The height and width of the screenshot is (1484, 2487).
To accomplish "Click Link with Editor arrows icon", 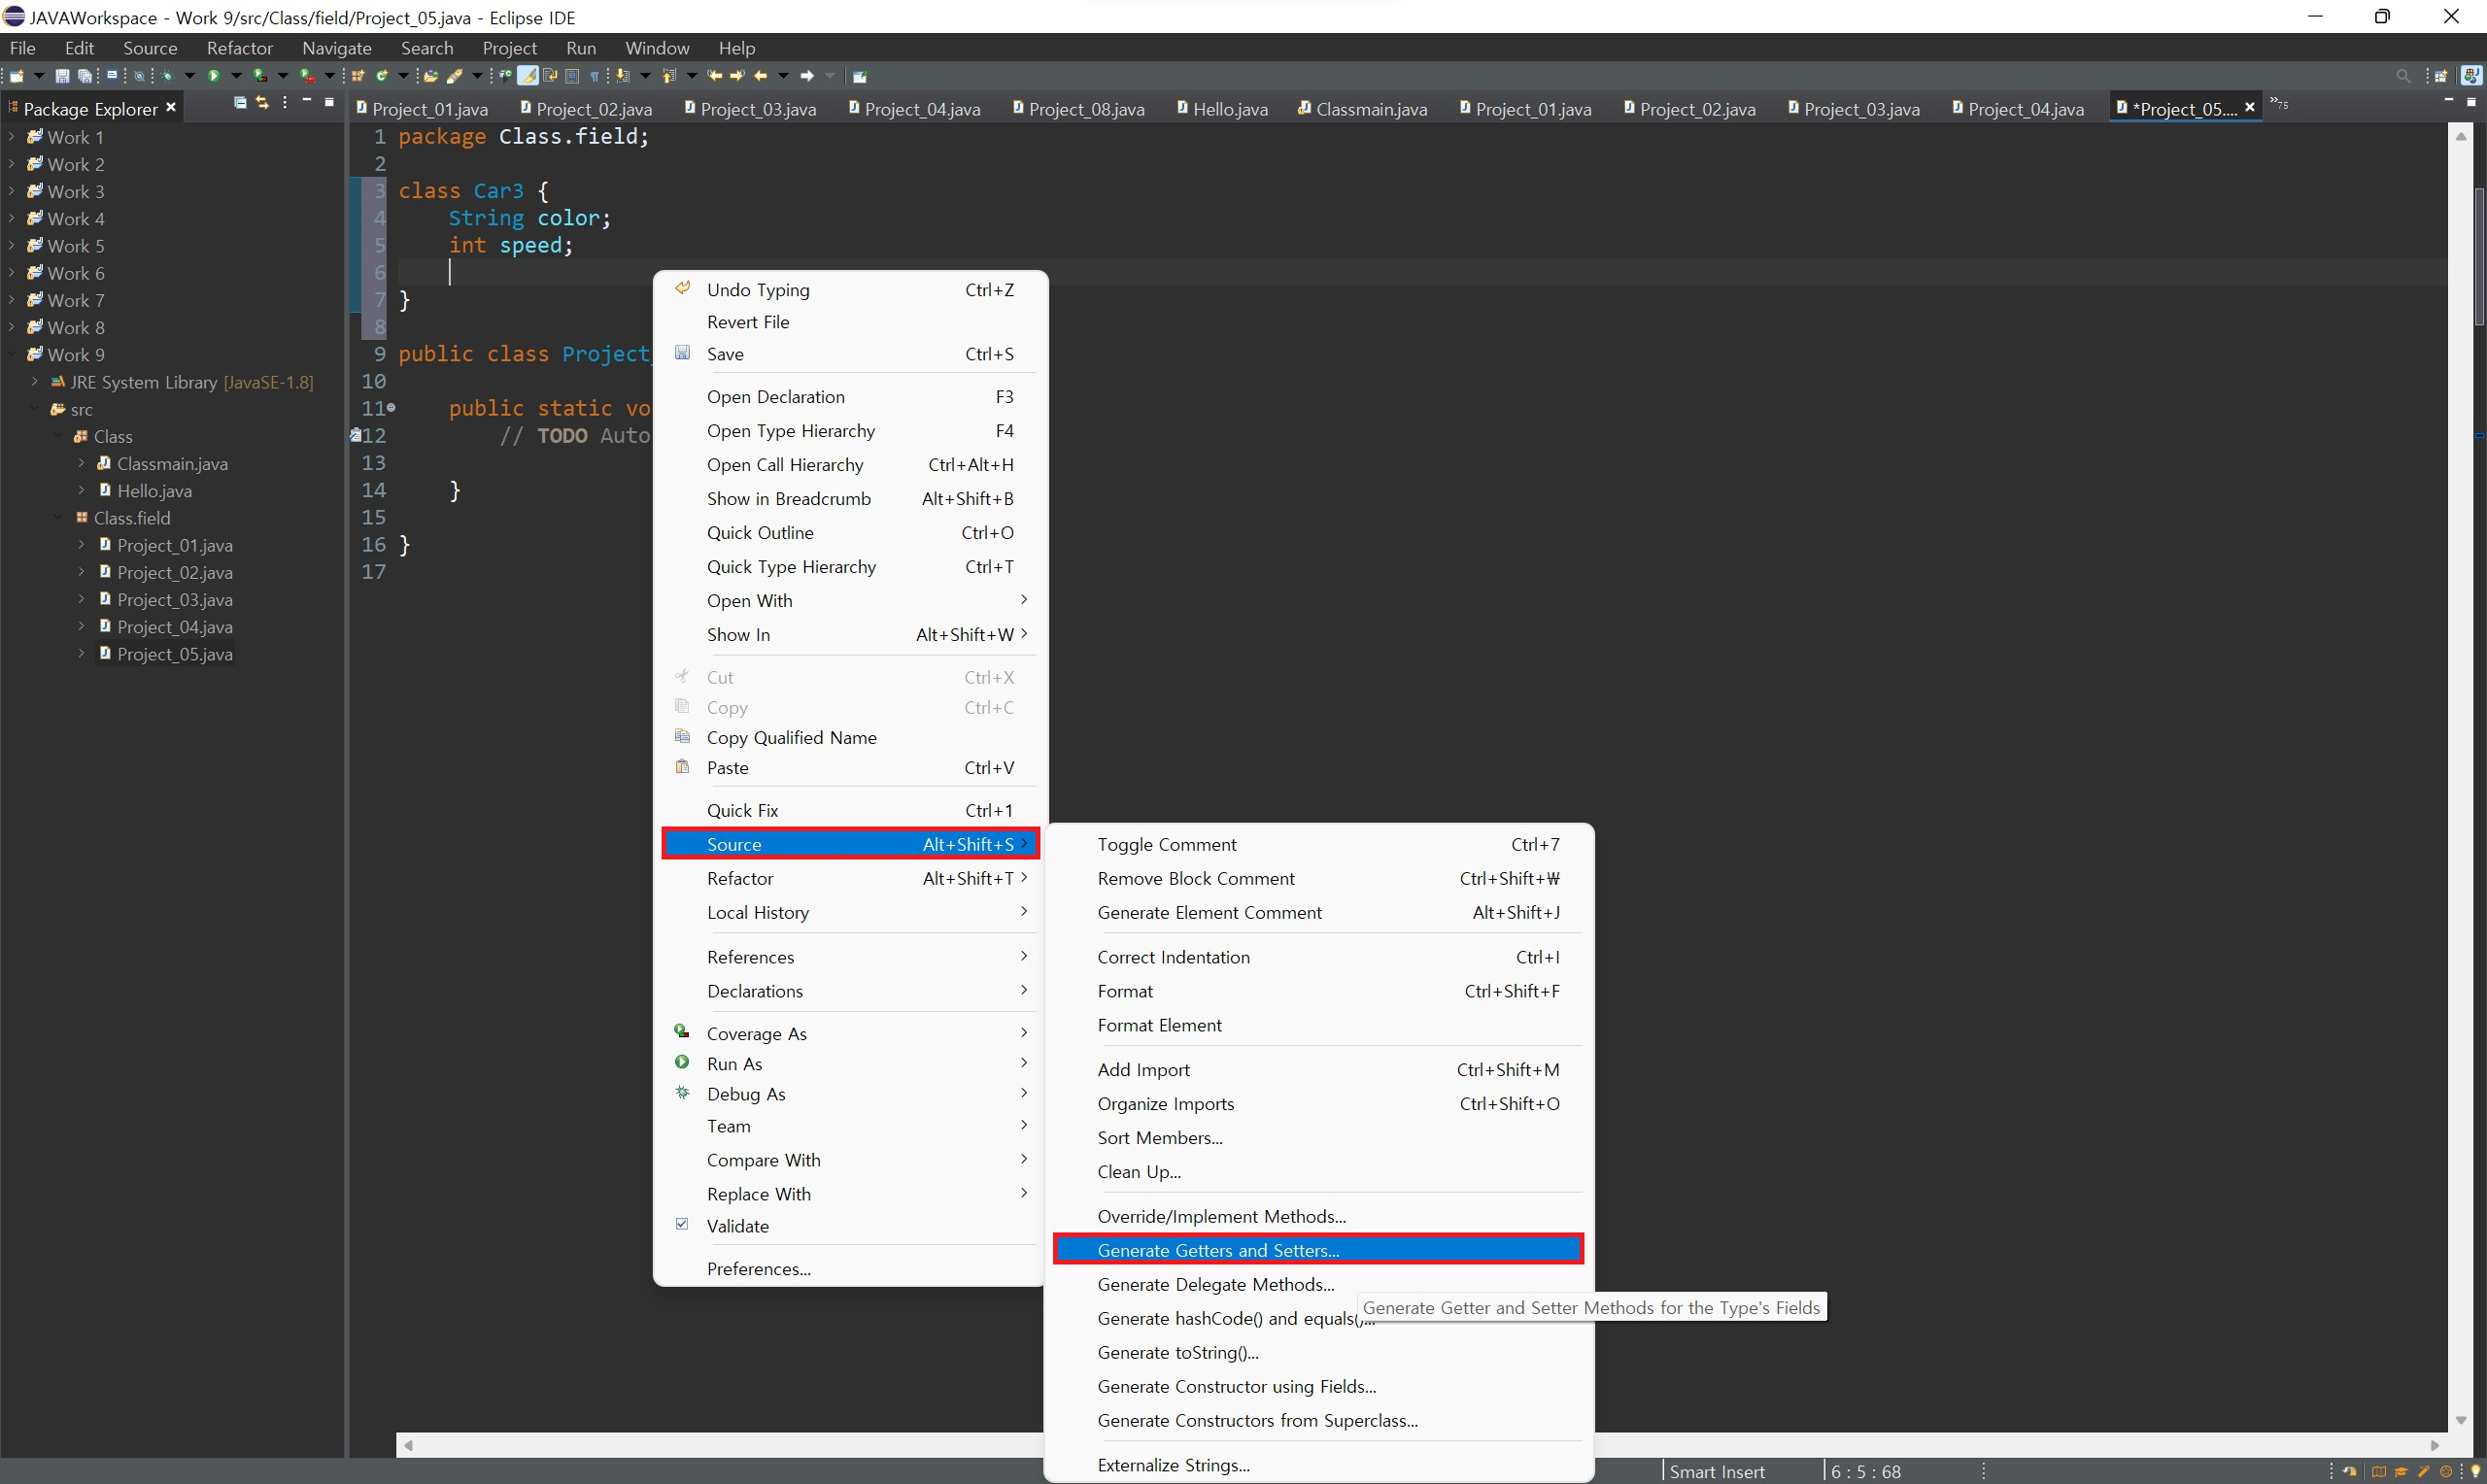I will pyautogui.click(x=262, y=103).
